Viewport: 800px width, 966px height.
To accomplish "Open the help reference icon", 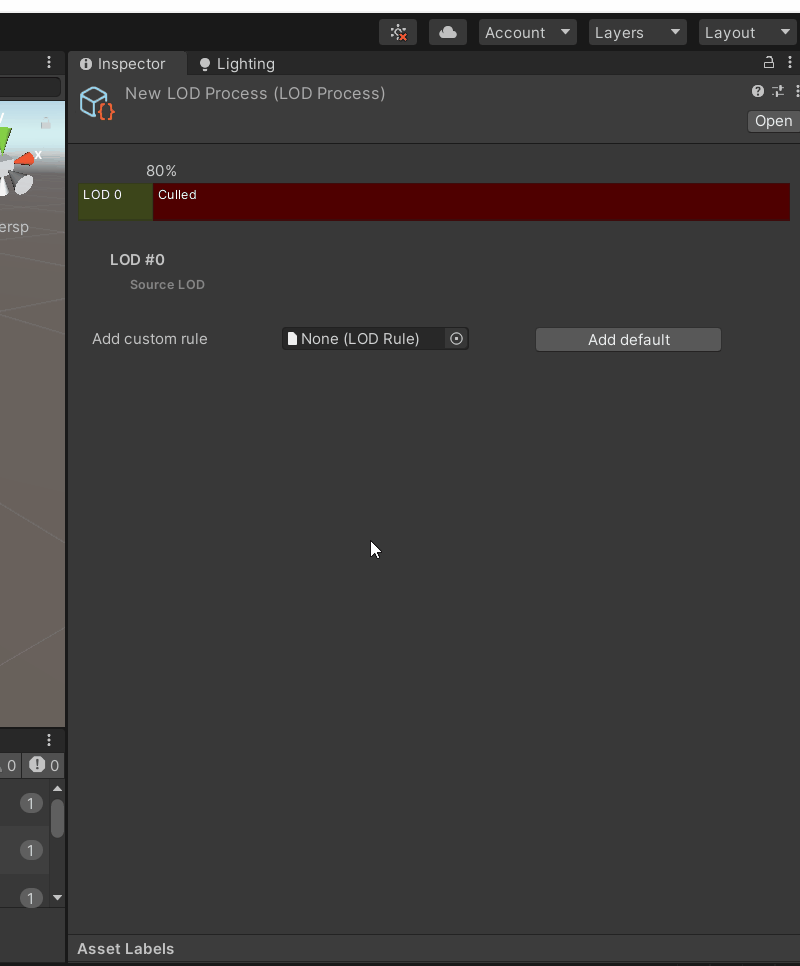I will (757, 91).
